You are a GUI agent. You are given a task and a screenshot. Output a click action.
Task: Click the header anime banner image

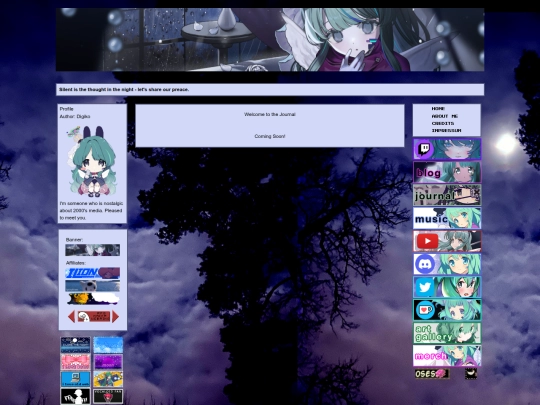click(270, 40)
